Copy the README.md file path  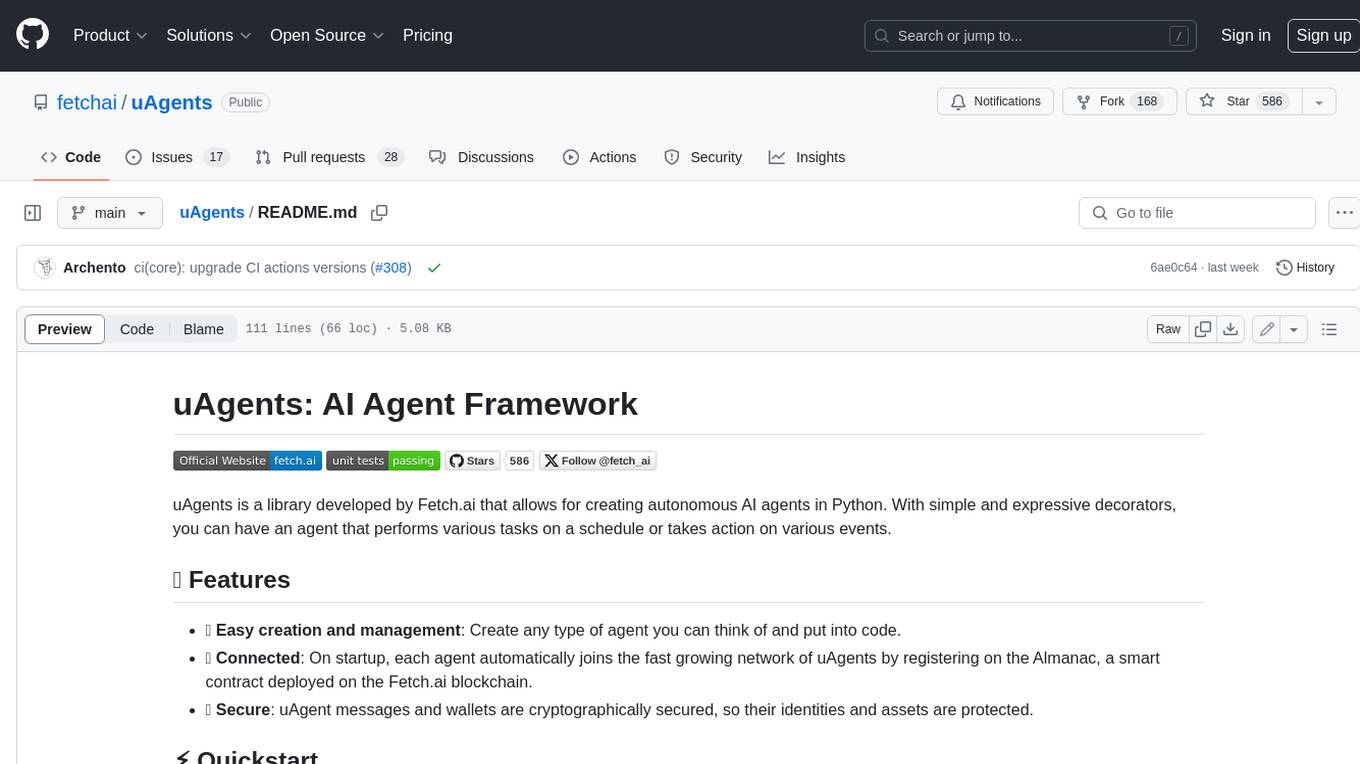point(379,212)
